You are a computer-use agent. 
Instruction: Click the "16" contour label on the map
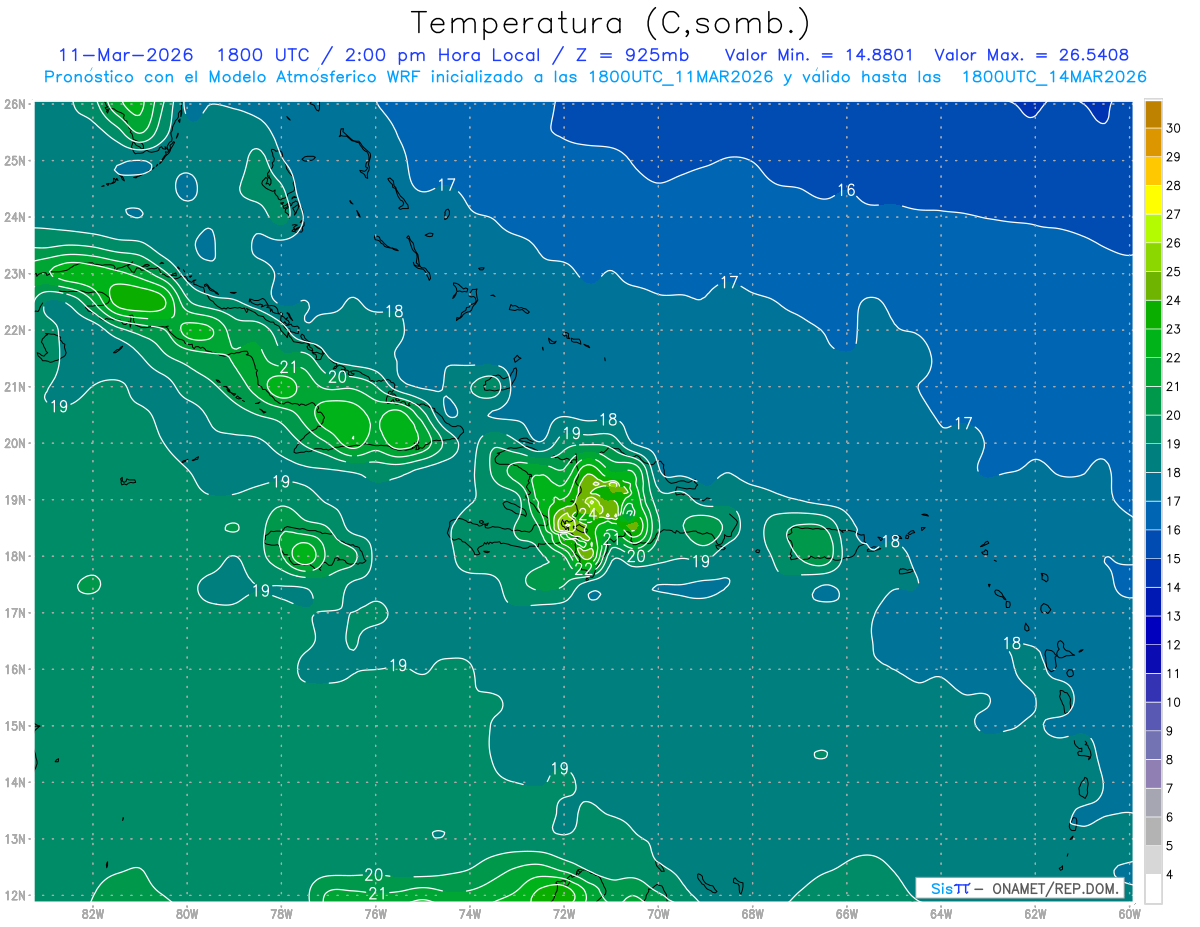point(846,190)
